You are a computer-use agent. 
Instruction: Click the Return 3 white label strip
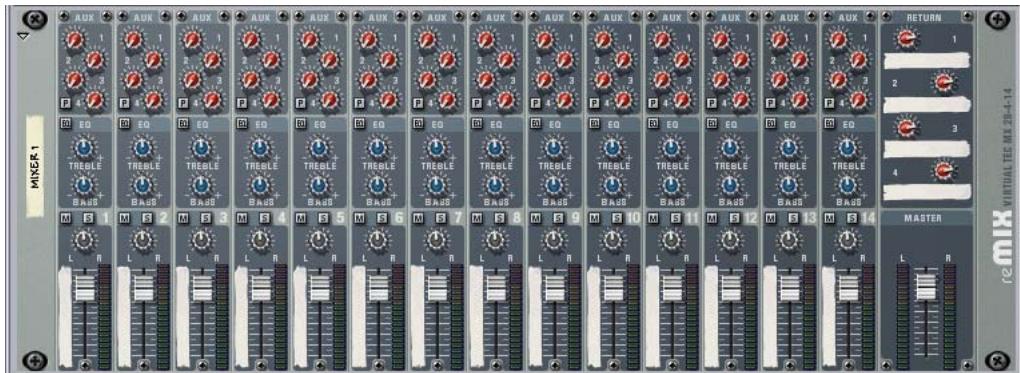pos(927,149)
